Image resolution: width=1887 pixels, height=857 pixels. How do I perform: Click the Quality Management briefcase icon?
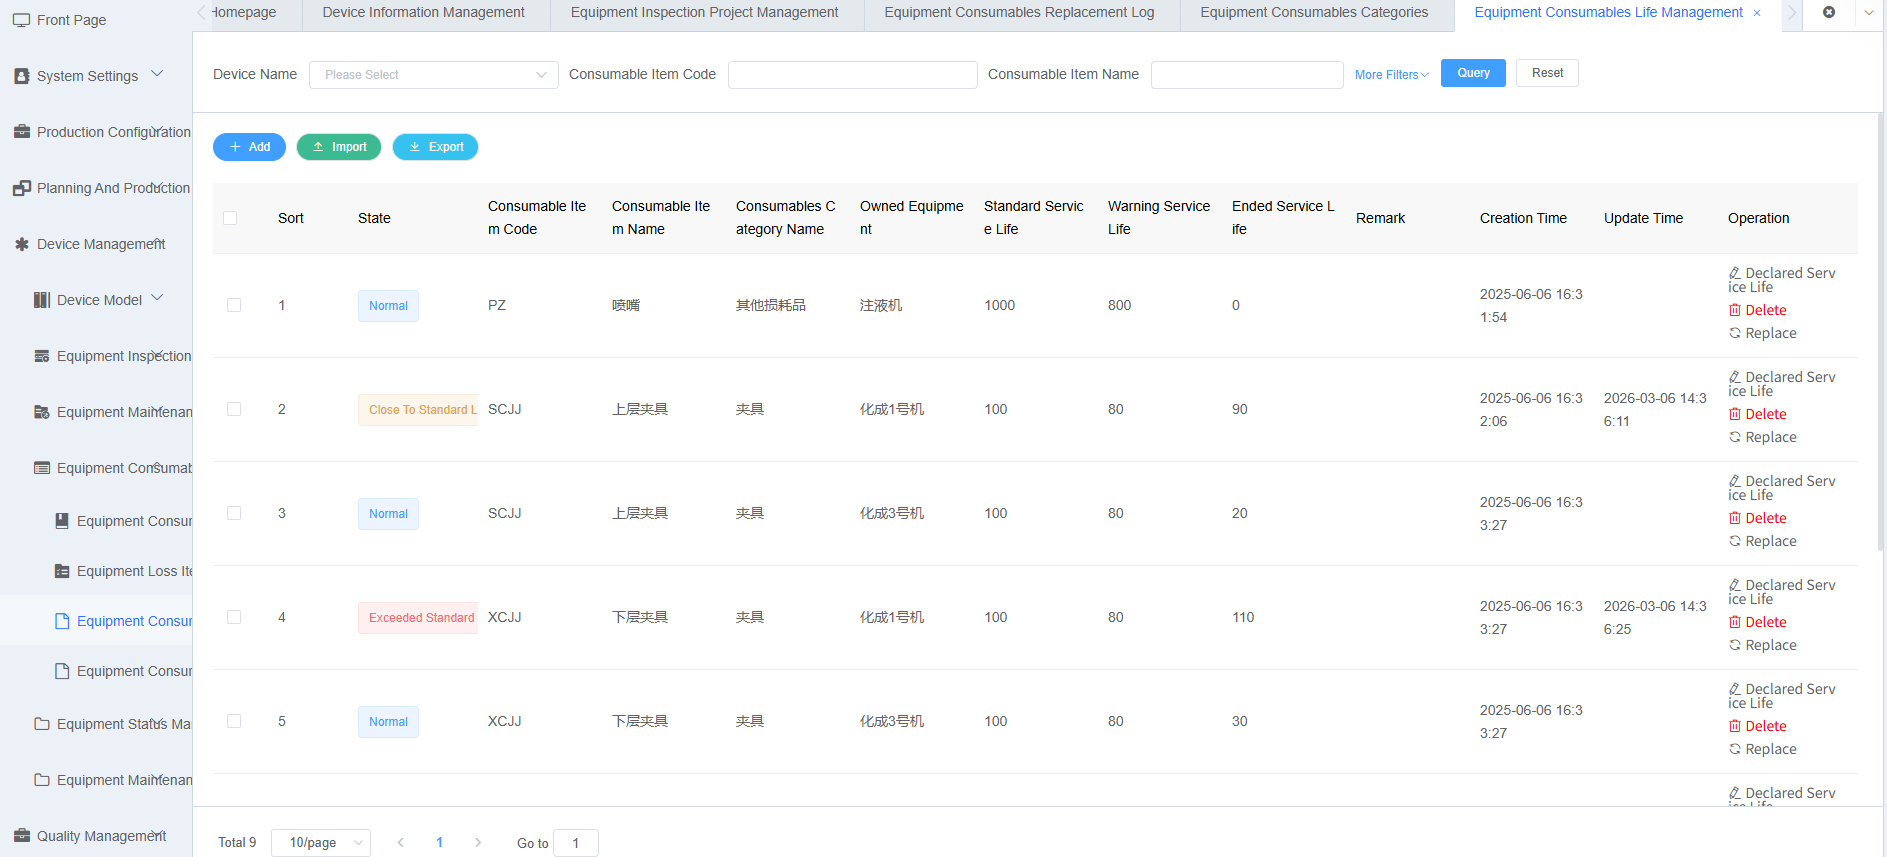tap(21, 836)
